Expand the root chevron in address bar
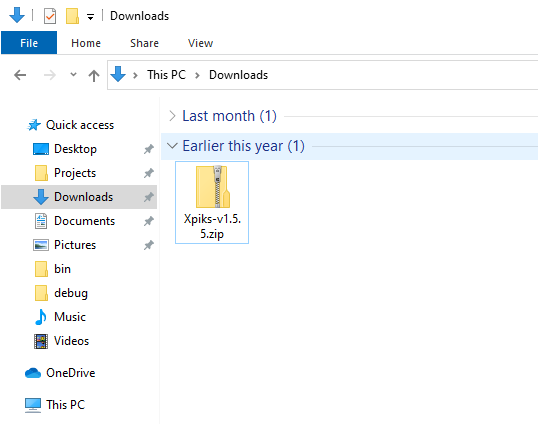The width and height of the screenshot is (538, 424). point(135,75)
